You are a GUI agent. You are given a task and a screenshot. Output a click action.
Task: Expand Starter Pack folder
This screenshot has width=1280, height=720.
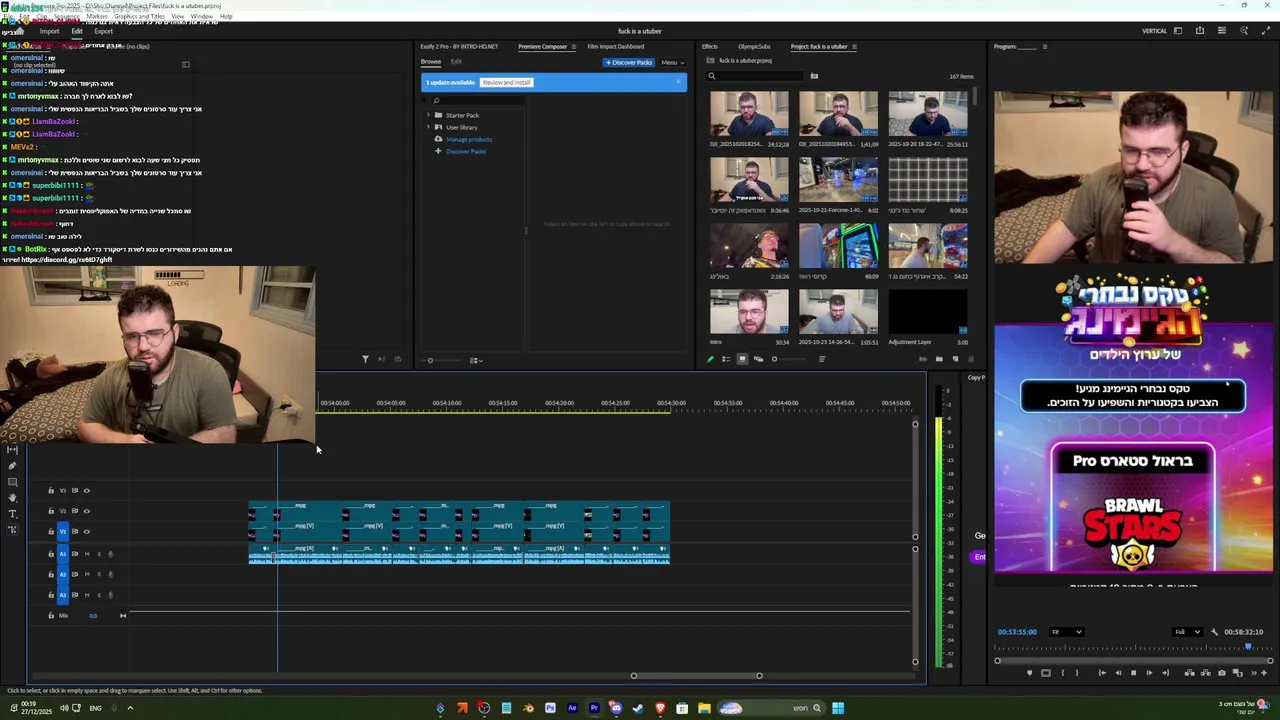(x=429, y=115)
